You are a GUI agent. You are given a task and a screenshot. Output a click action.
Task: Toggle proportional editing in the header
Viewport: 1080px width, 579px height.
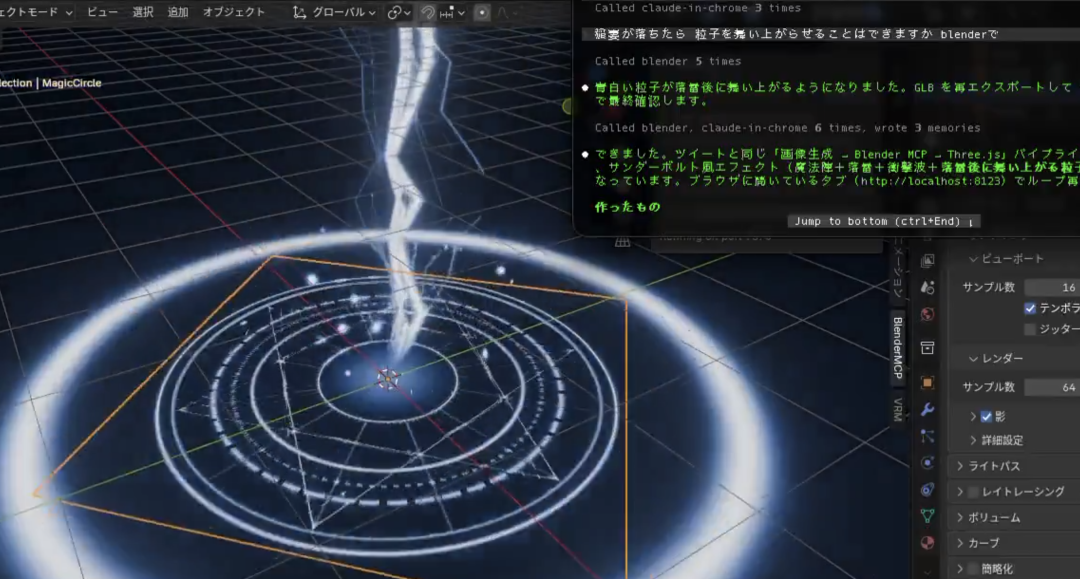click(482, 12)
